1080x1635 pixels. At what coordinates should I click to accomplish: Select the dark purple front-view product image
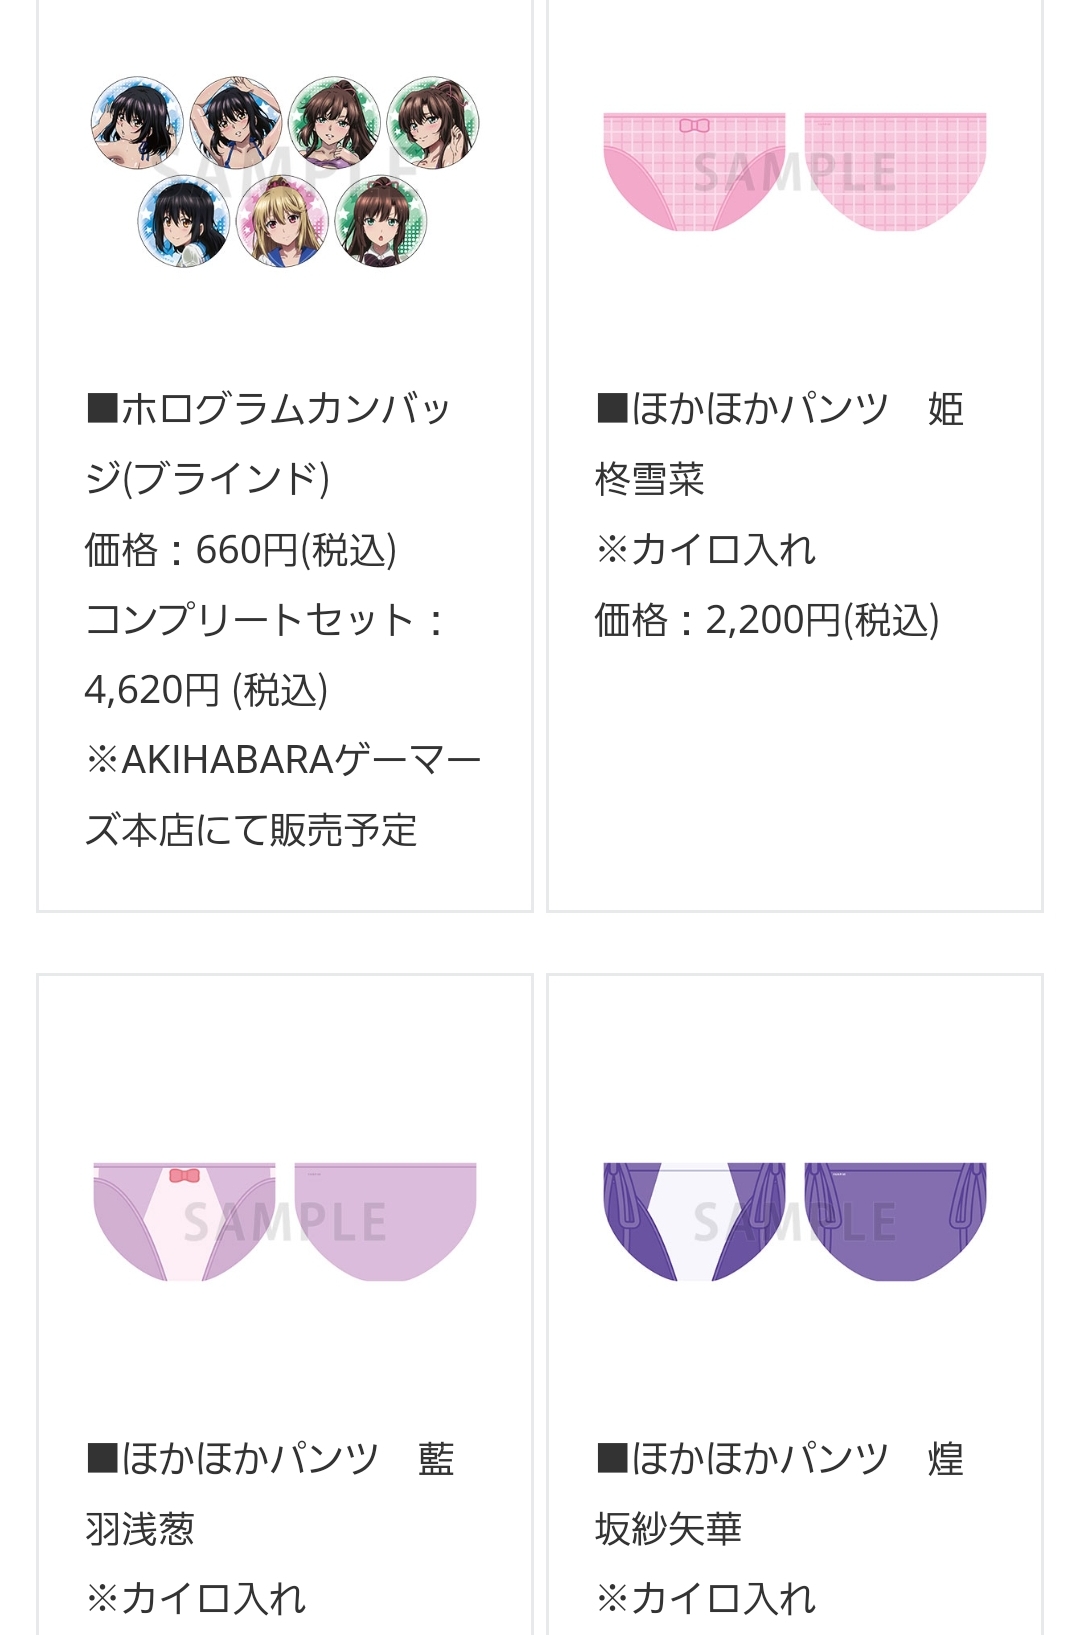[x=694, y=1221]
